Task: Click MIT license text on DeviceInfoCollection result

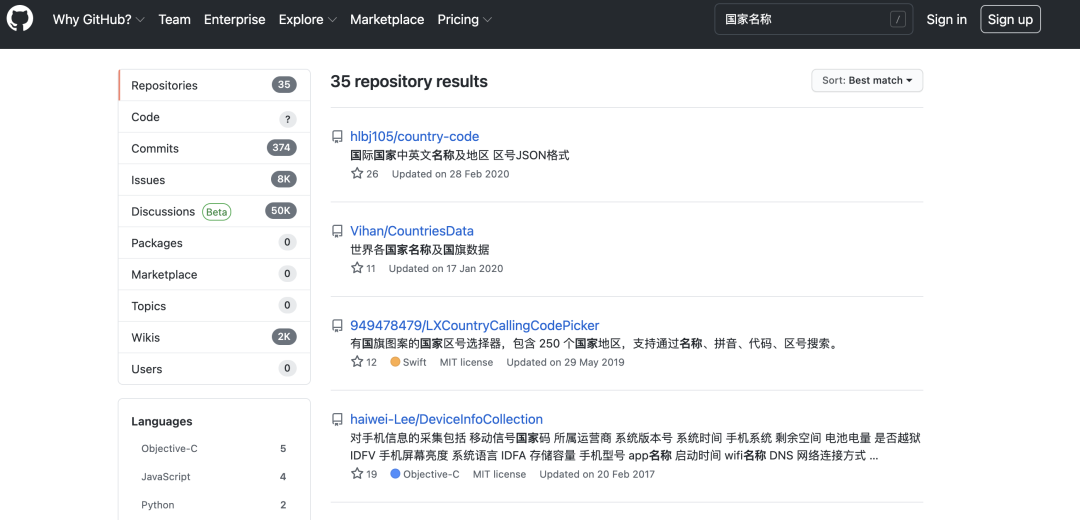Action: point(499,475)
